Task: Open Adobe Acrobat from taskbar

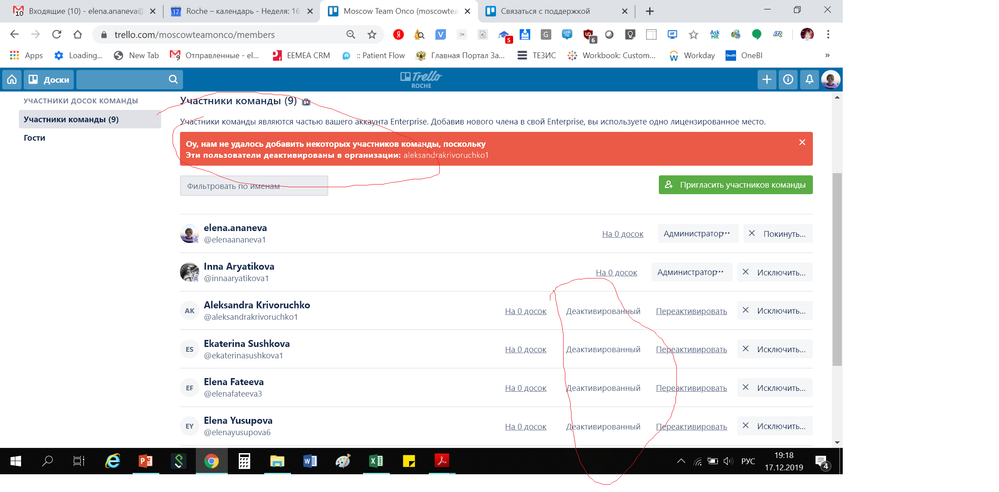Action: tap(442, 461)
